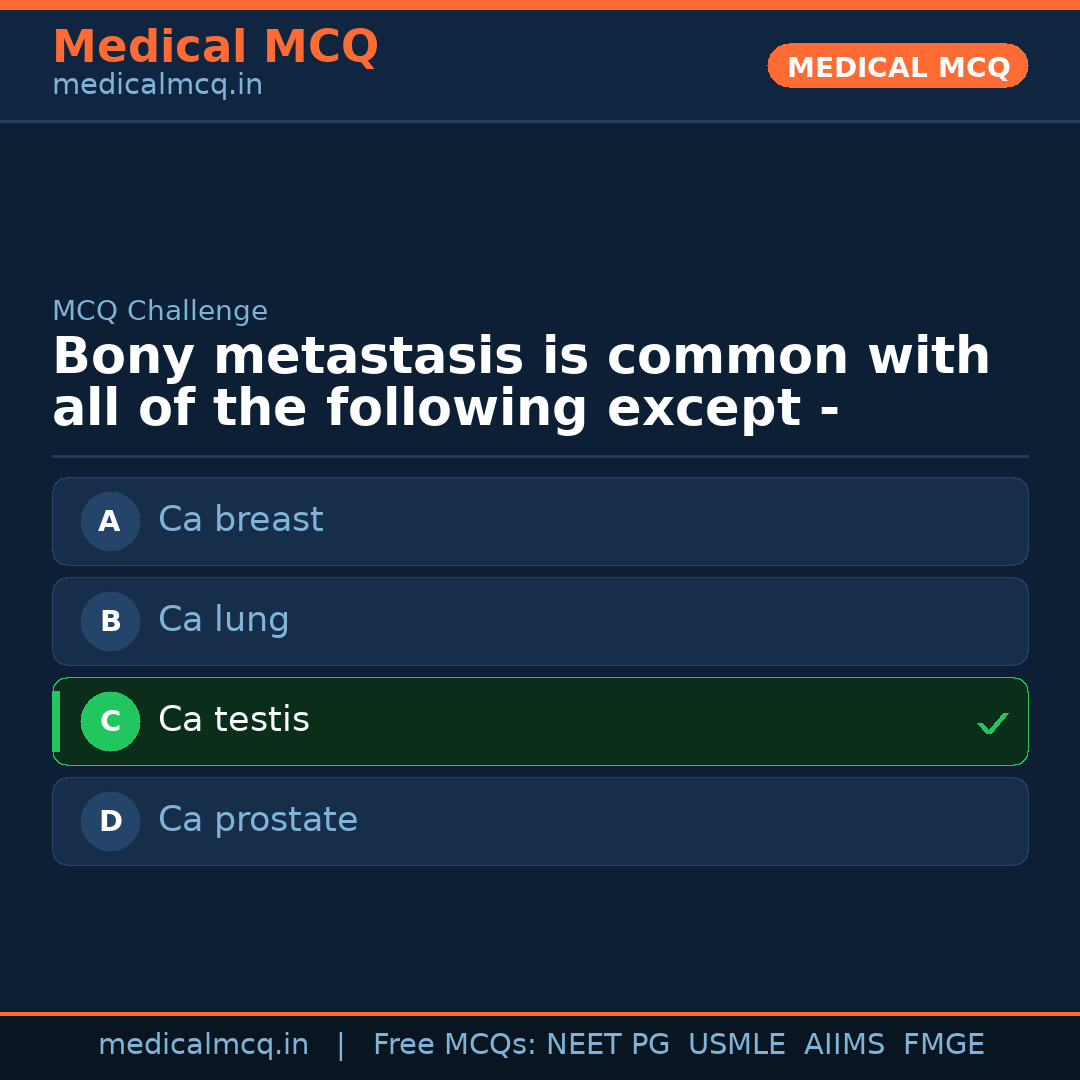This screenshot has width=1080, height=1080.
Task: Click the orange Medical MCQ header title
Action: pyautogui.click(x=215, y=47)
